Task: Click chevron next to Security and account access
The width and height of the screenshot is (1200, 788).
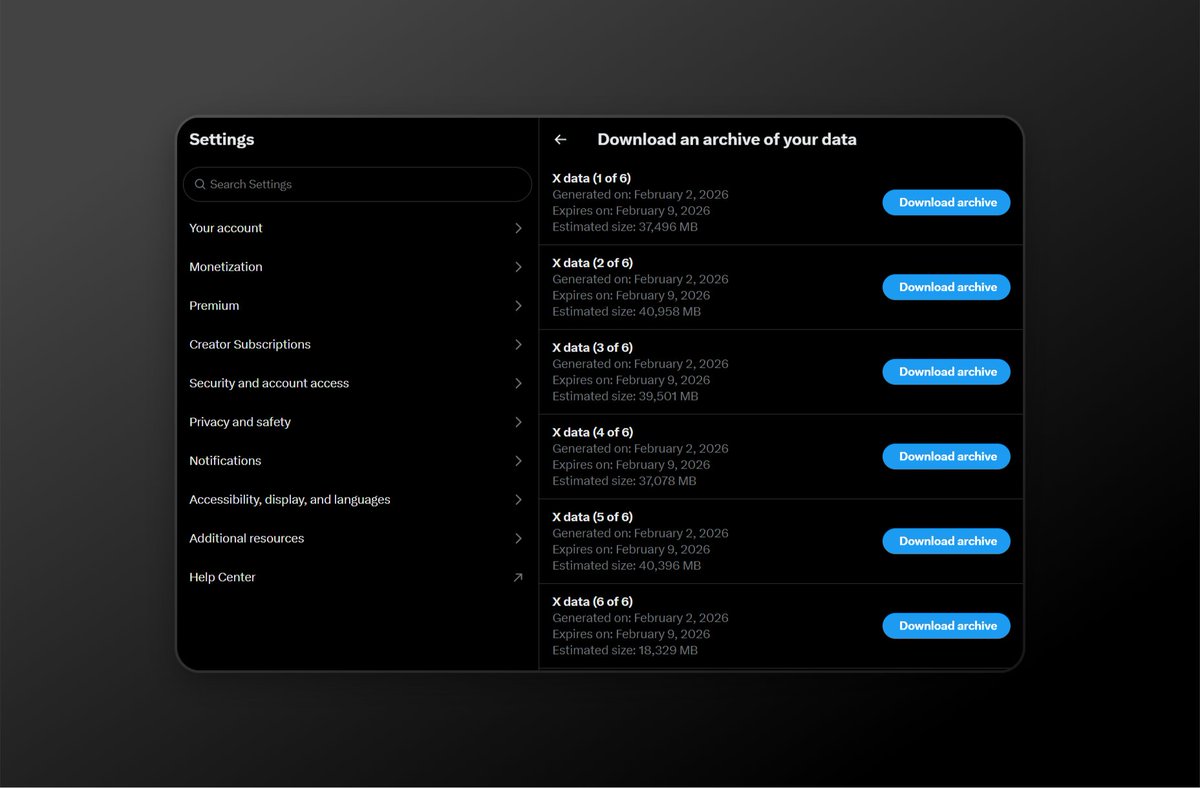Action: [x=518, y=384]
